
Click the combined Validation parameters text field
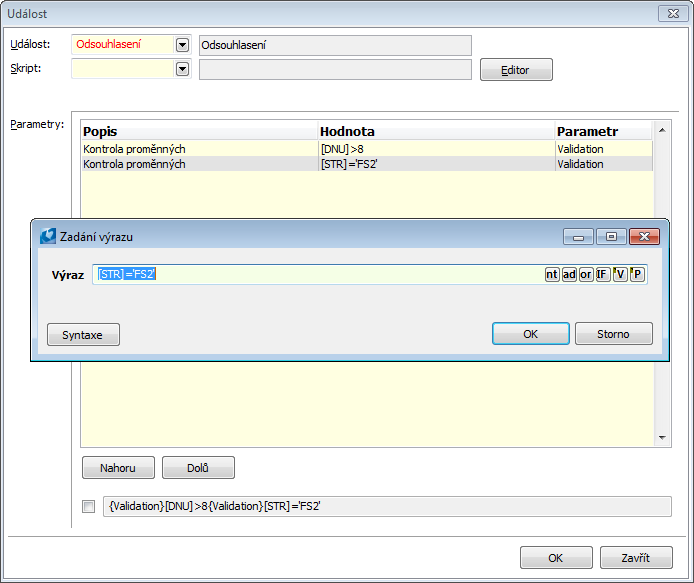pos(387,506)
